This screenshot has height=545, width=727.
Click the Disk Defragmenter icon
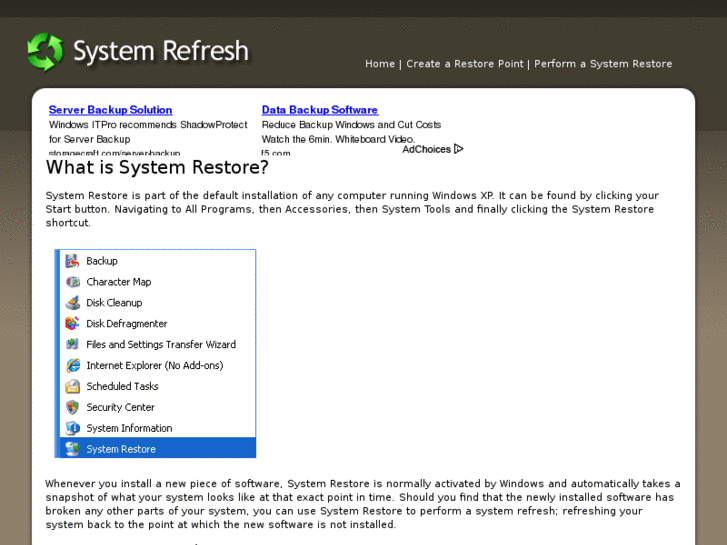pyautogui.click(x=72, y=323)
